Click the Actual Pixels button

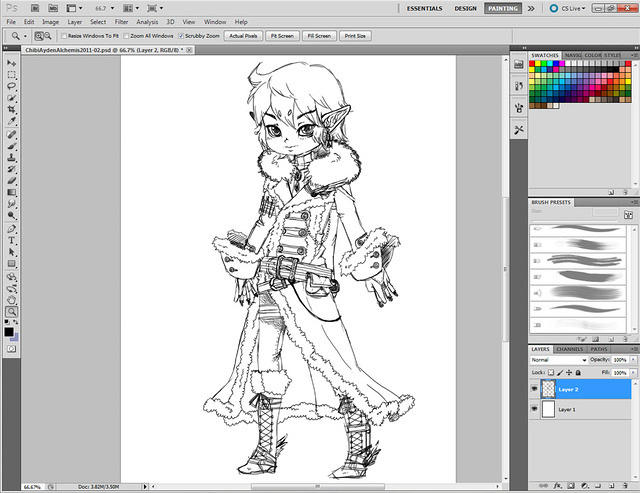[243, 36]
